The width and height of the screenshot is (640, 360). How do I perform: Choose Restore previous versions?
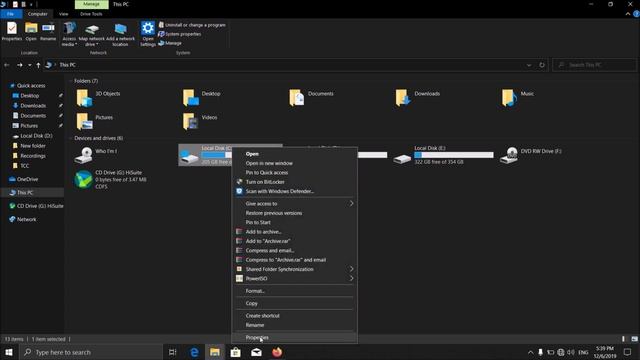click(294, 213)
